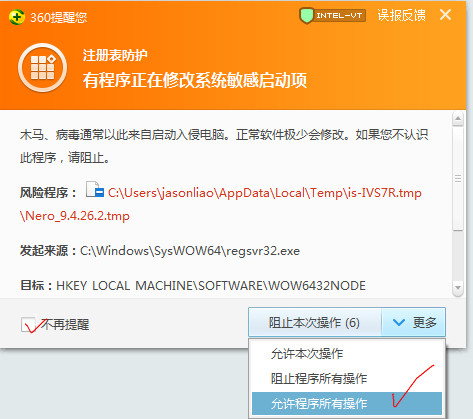Tick the 不再提醒 checkbox

click(x=28, y=324)
